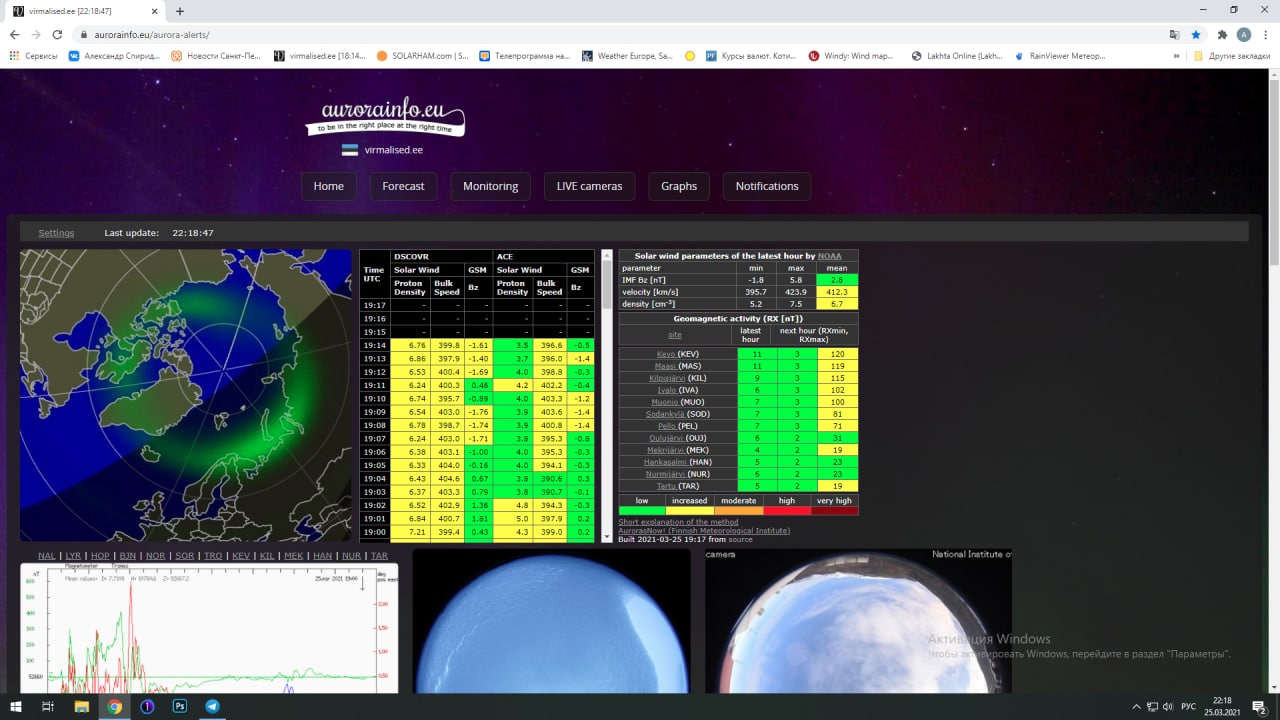Open the volume control in system tray

pyautogui.click(x=1169, y=706)
